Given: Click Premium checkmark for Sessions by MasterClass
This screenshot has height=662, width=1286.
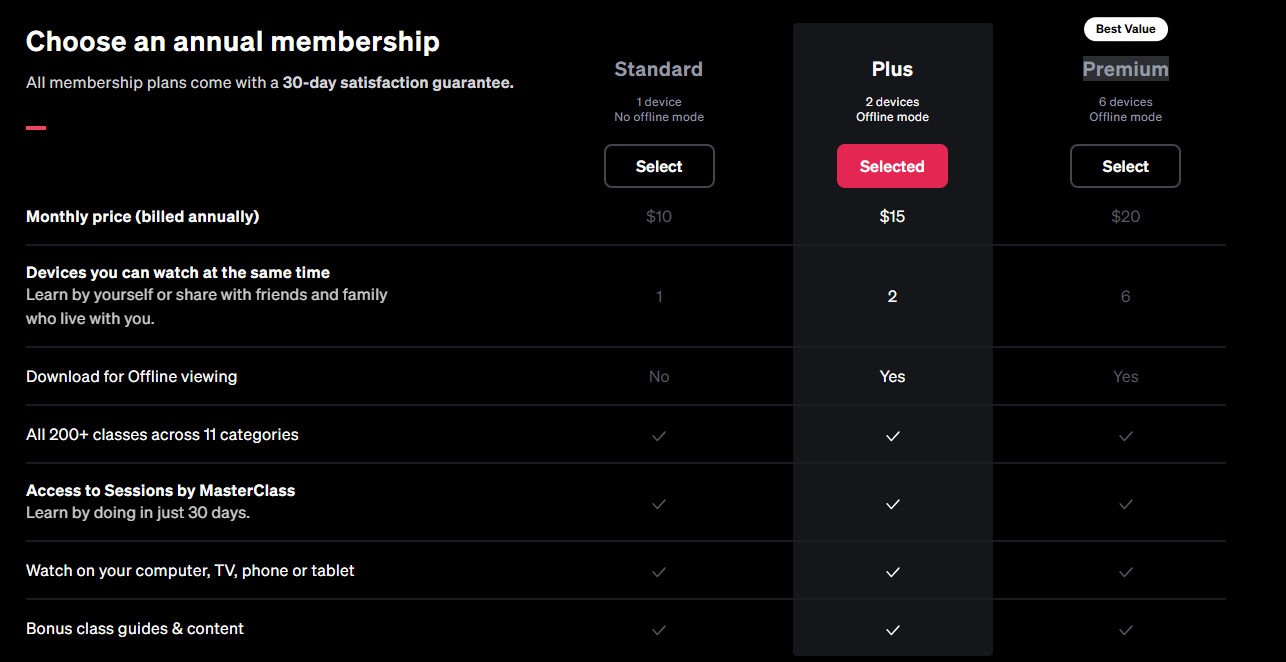Looking at the screenshot, I should coord(1126,504).
